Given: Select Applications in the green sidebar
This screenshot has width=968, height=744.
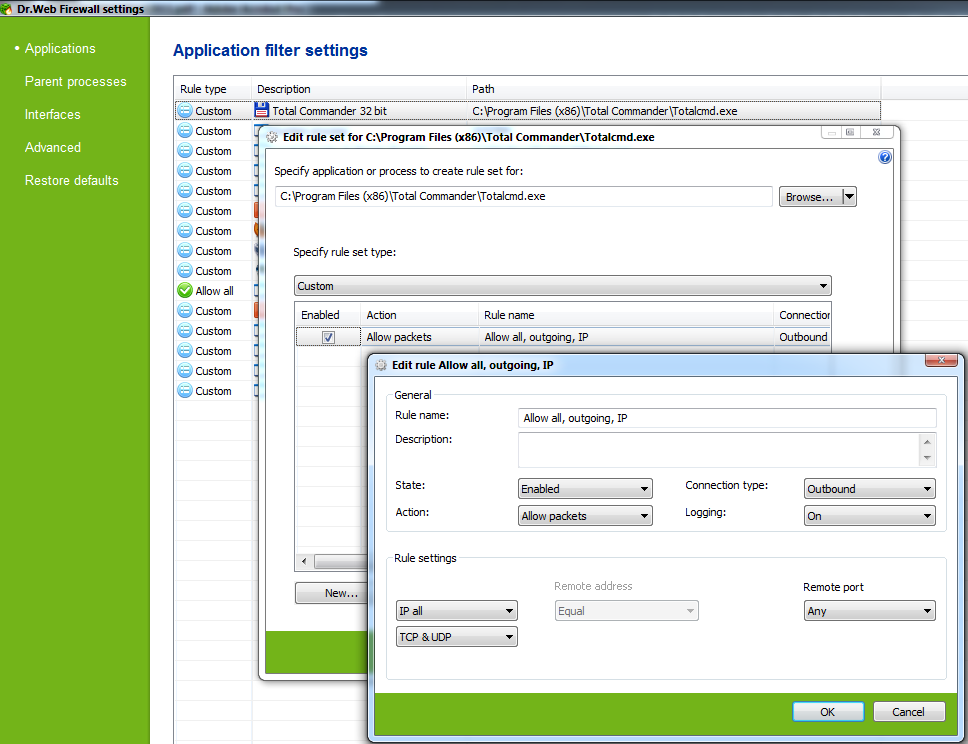Looking at the screenshot, I should (x=60, y=48).
